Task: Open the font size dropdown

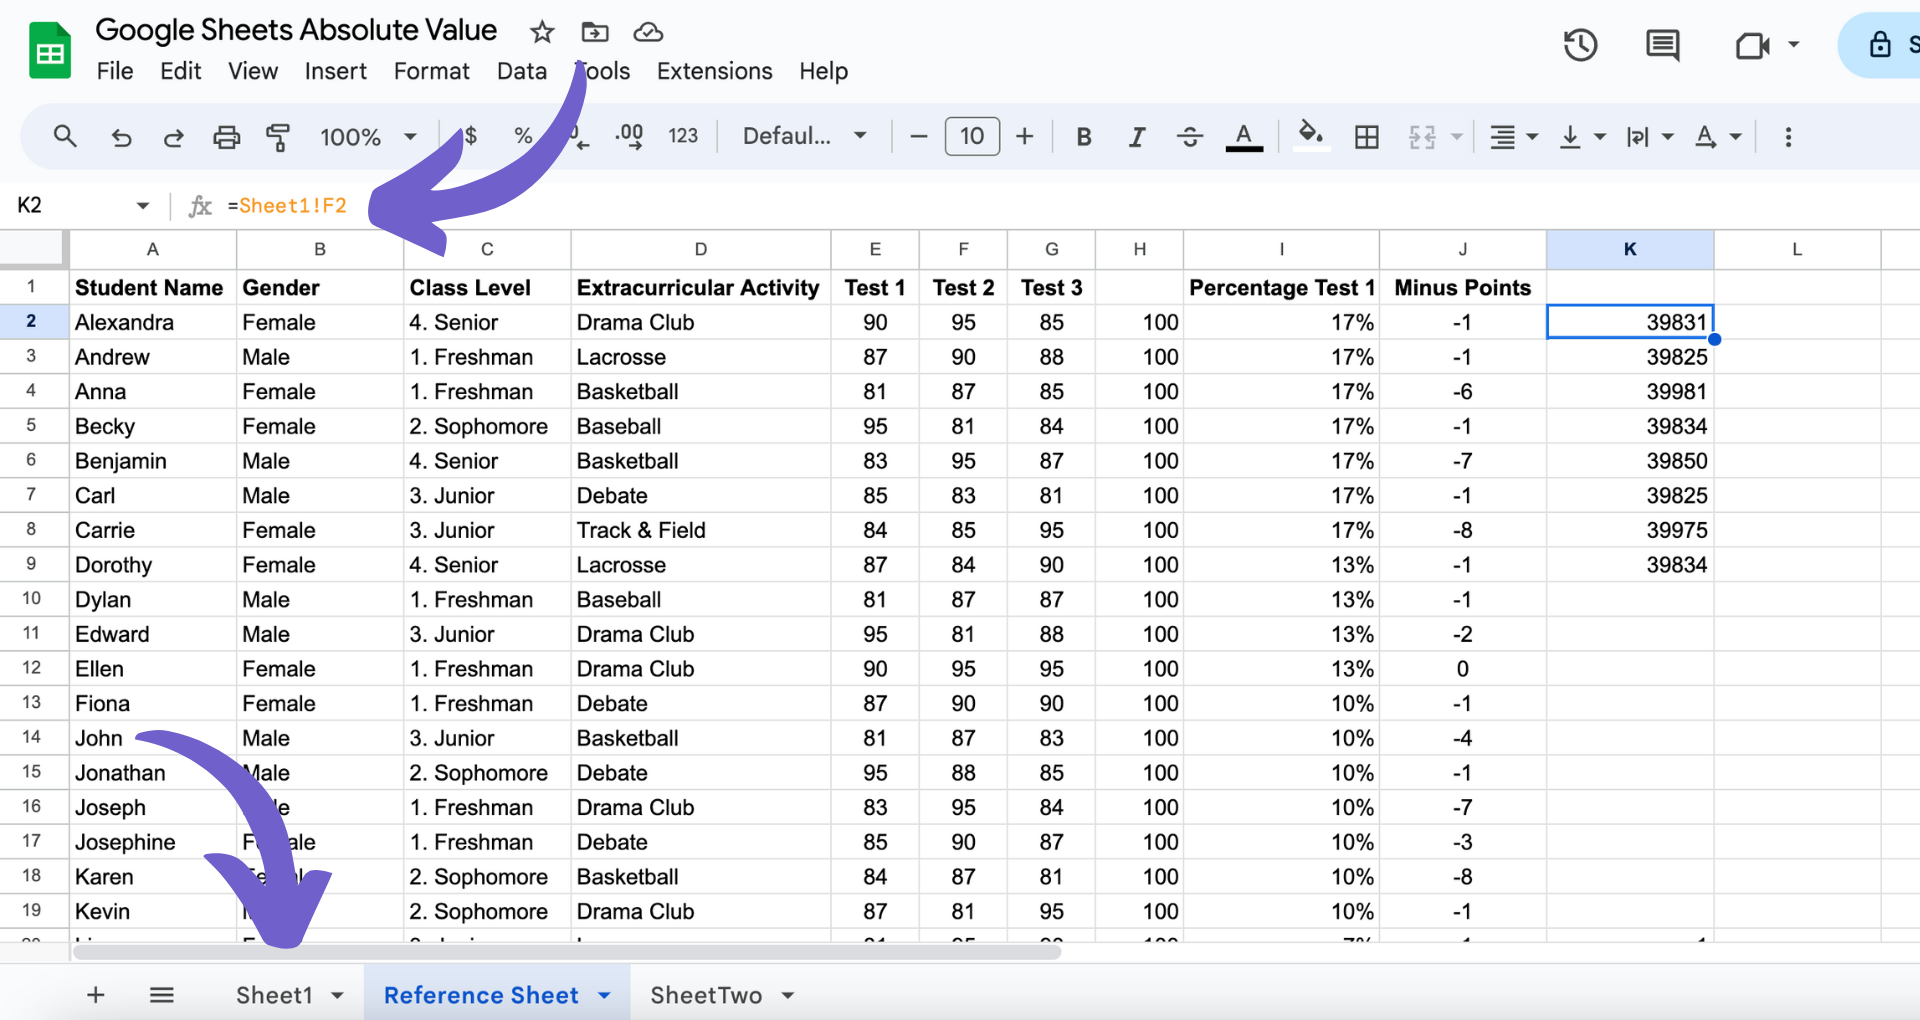Action: [x=972, y=136]
